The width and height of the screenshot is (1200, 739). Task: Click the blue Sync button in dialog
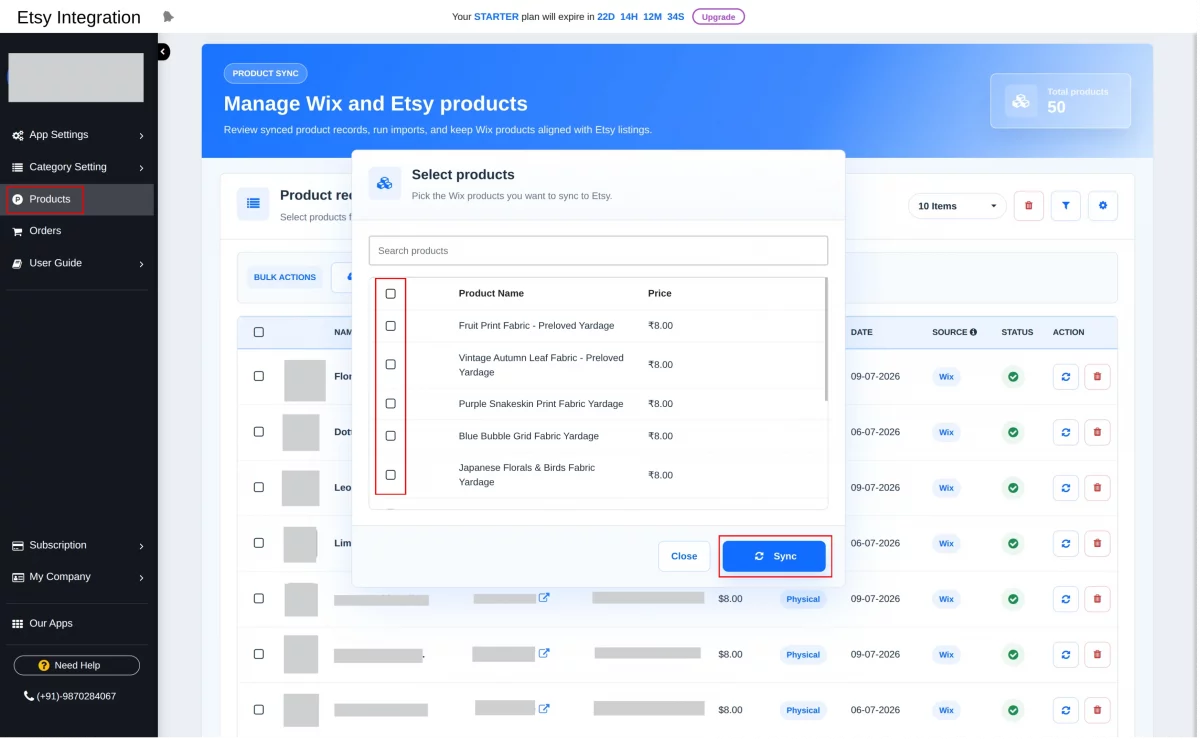point(775,556)
